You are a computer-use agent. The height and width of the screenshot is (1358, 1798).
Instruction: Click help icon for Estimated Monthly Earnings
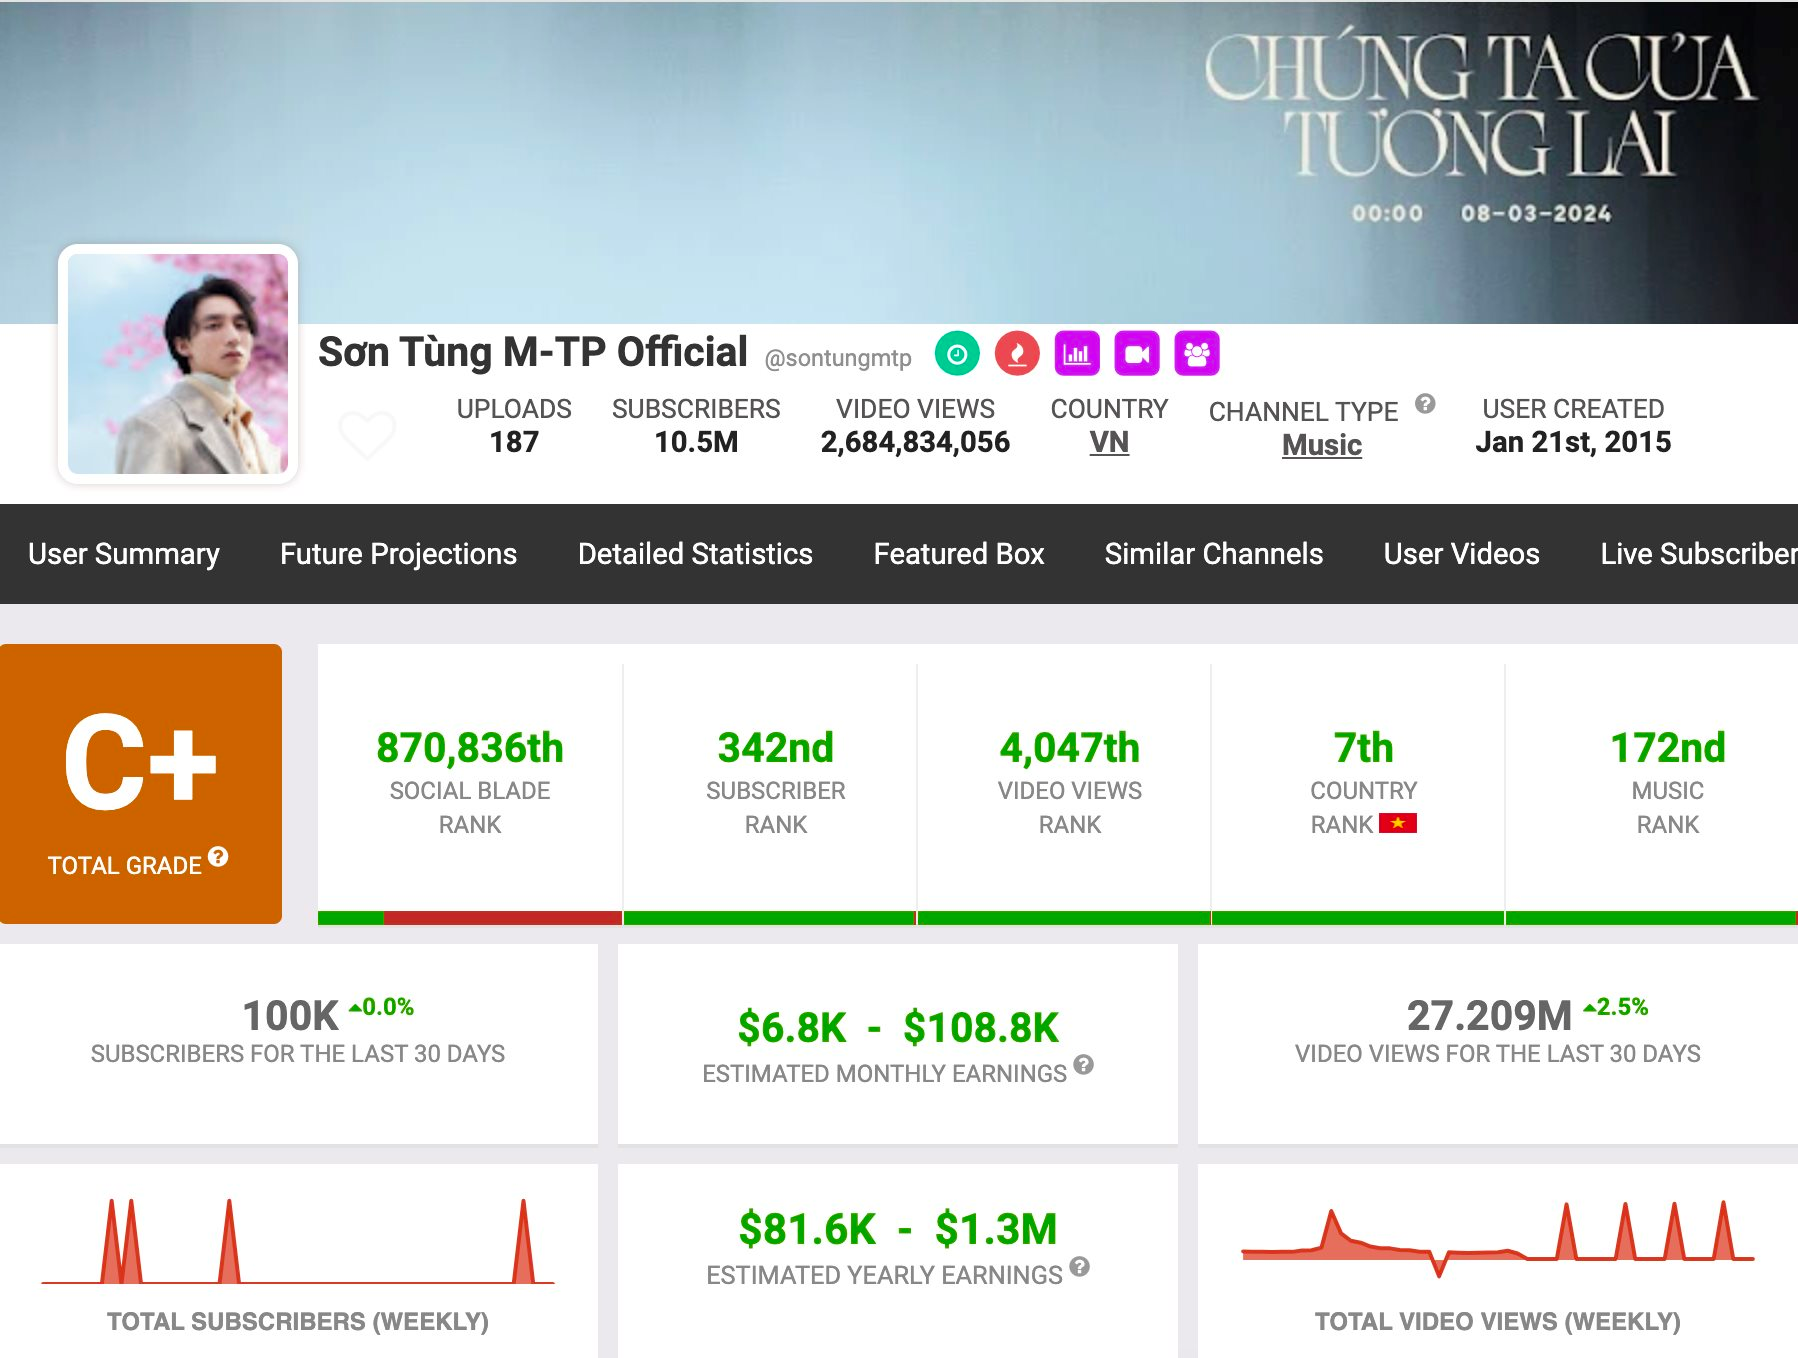pyautogui.click(x=1083, y=1065)
